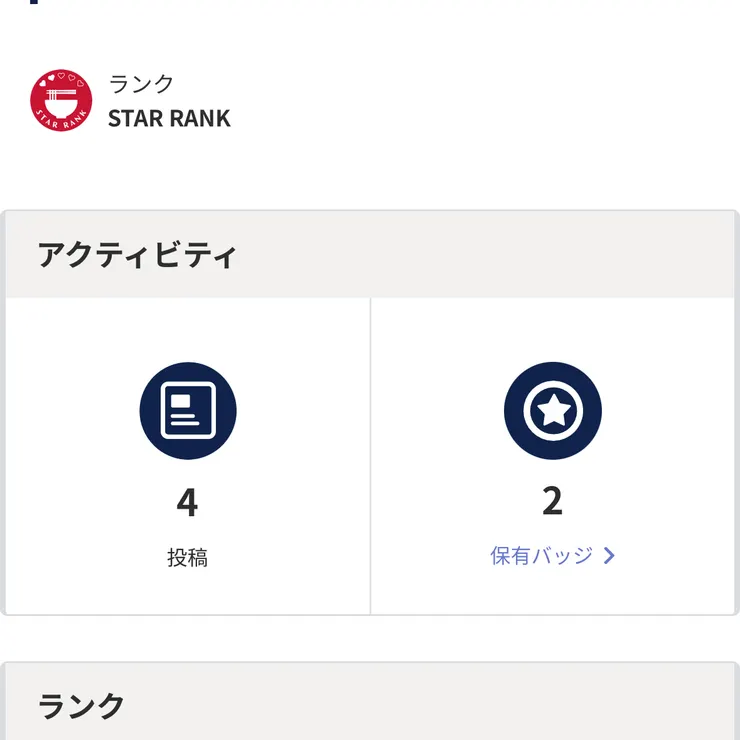740x740 pixels.
Task: Click the posts count number 4
Action: (187, 502)
